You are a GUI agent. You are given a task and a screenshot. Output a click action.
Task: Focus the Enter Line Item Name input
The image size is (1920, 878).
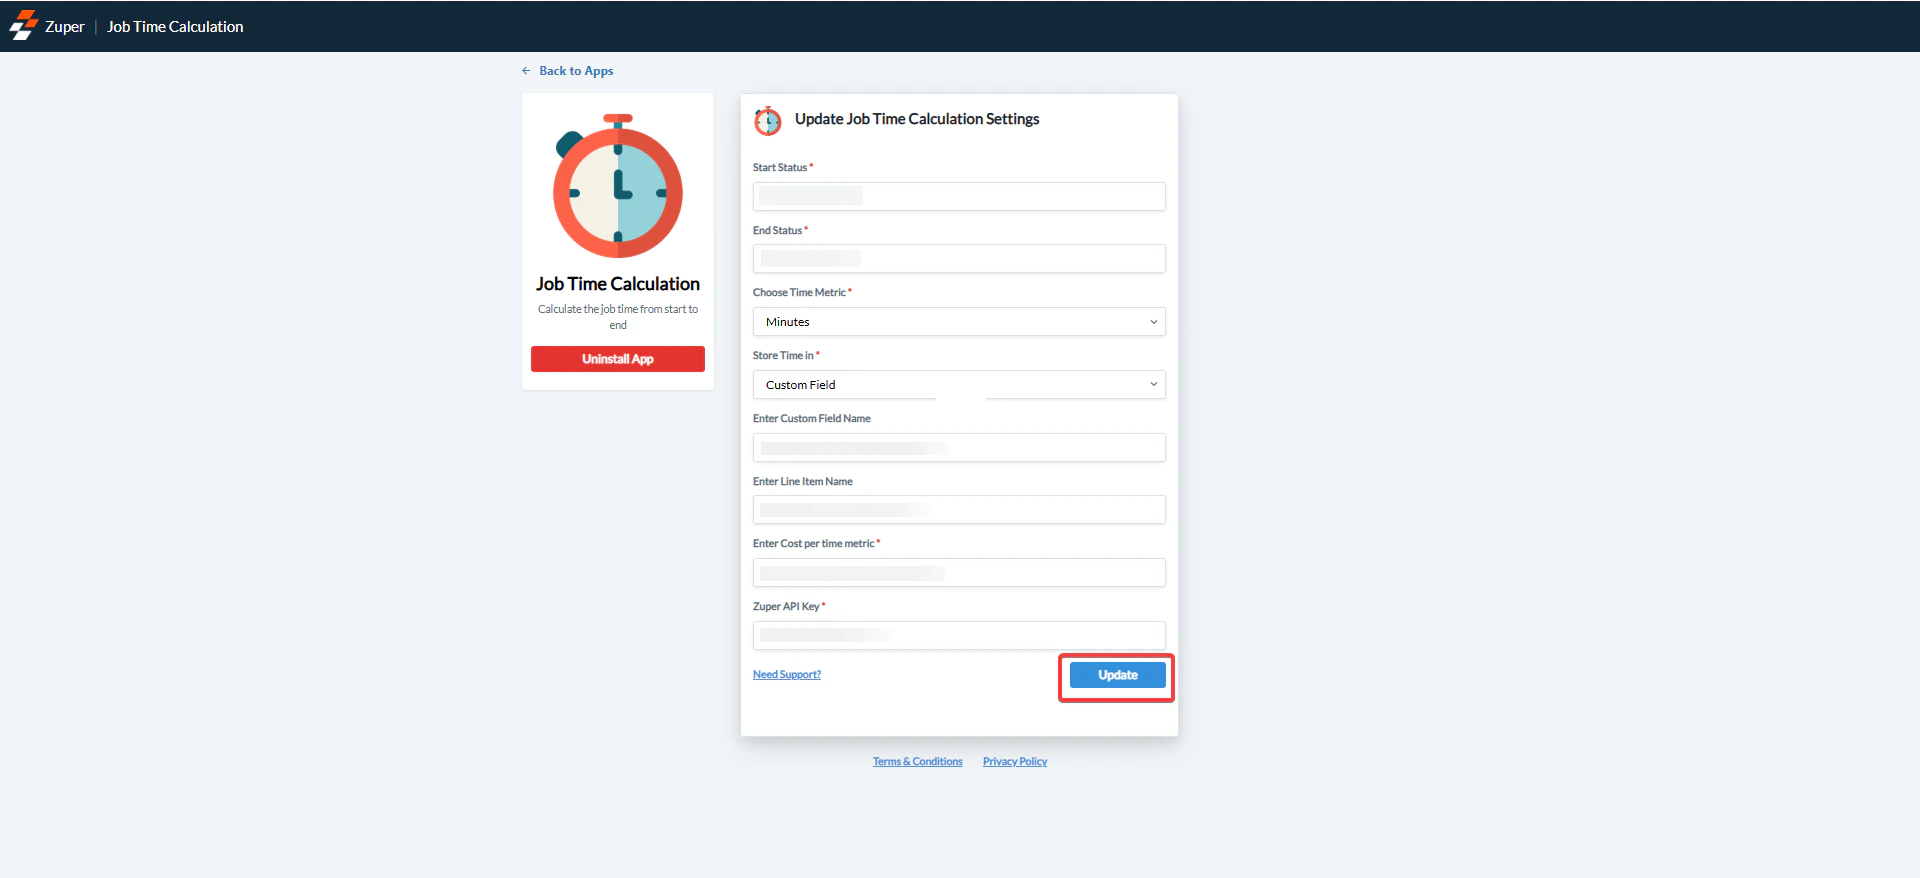pyautogui.click(x=959, y=510)
